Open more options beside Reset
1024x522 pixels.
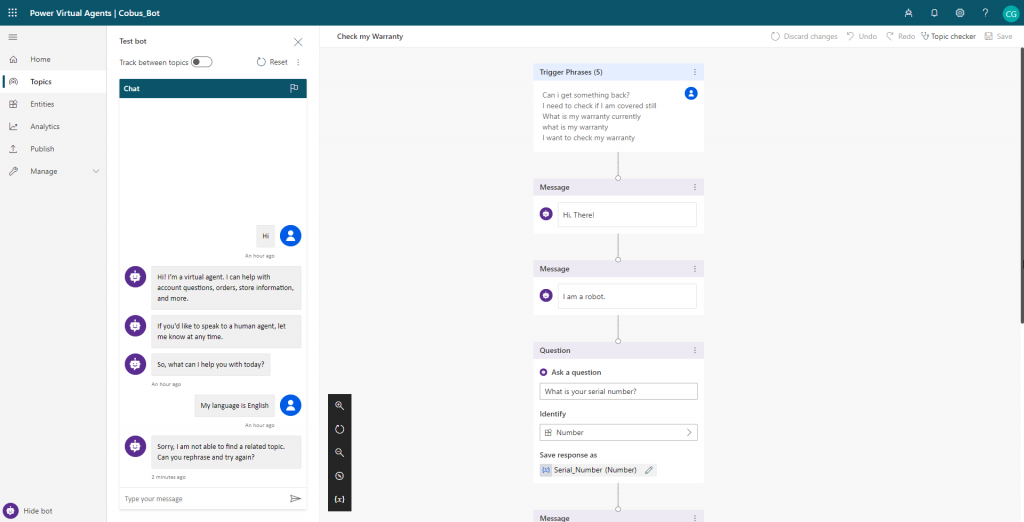(298, 62)
